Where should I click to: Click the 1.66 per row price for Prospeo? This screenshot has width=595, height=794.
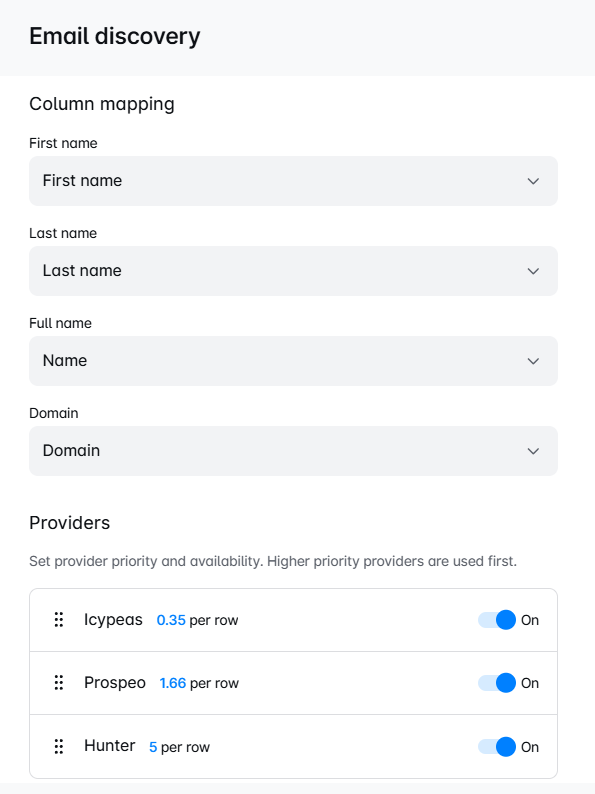coord(199,684)
